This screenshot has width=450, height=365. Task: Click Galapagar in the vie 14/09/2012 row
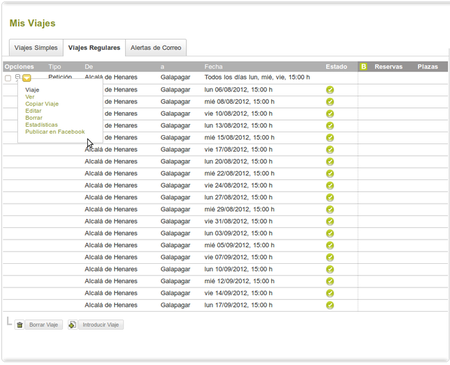point(175,293)
